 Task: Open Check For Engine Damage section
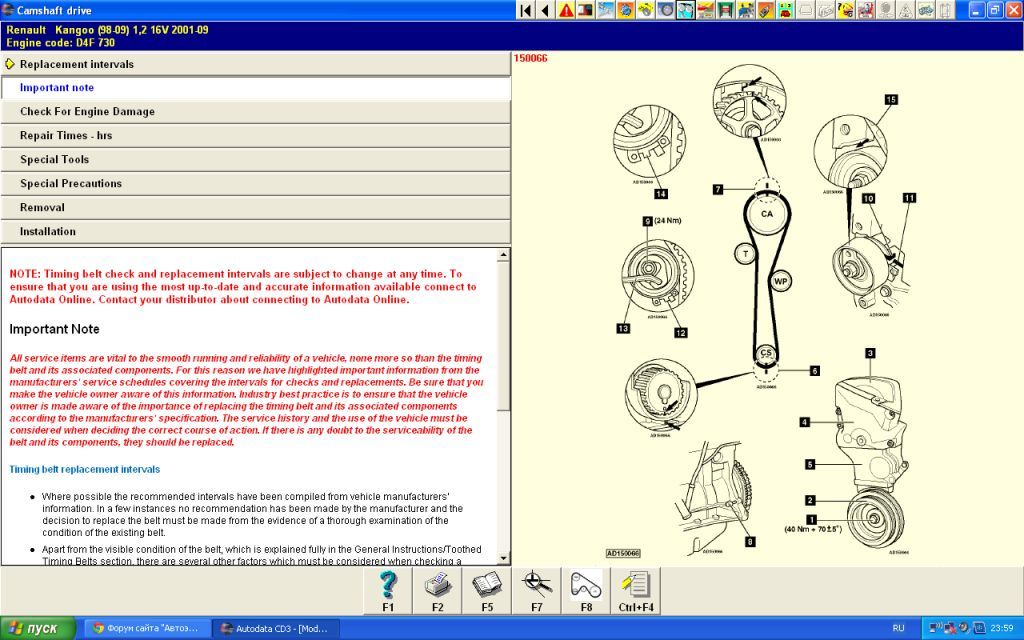255,112
